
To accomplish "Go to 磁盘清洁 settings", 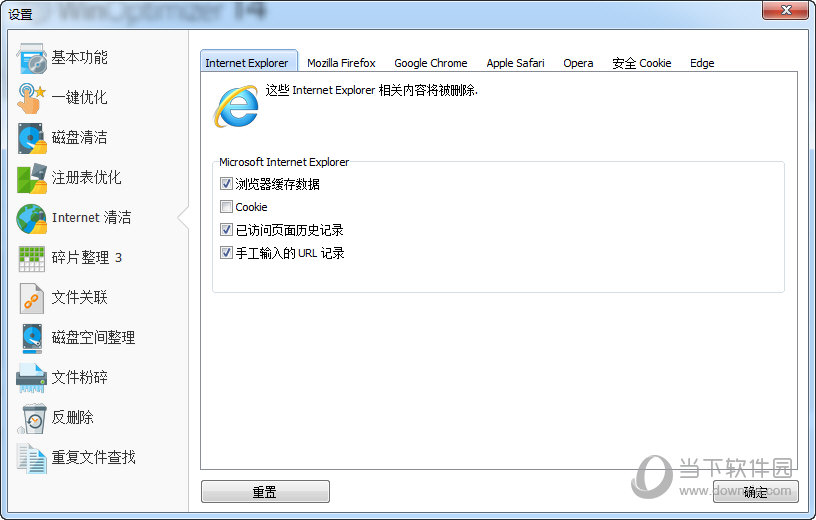I will [x=79, y=137].
